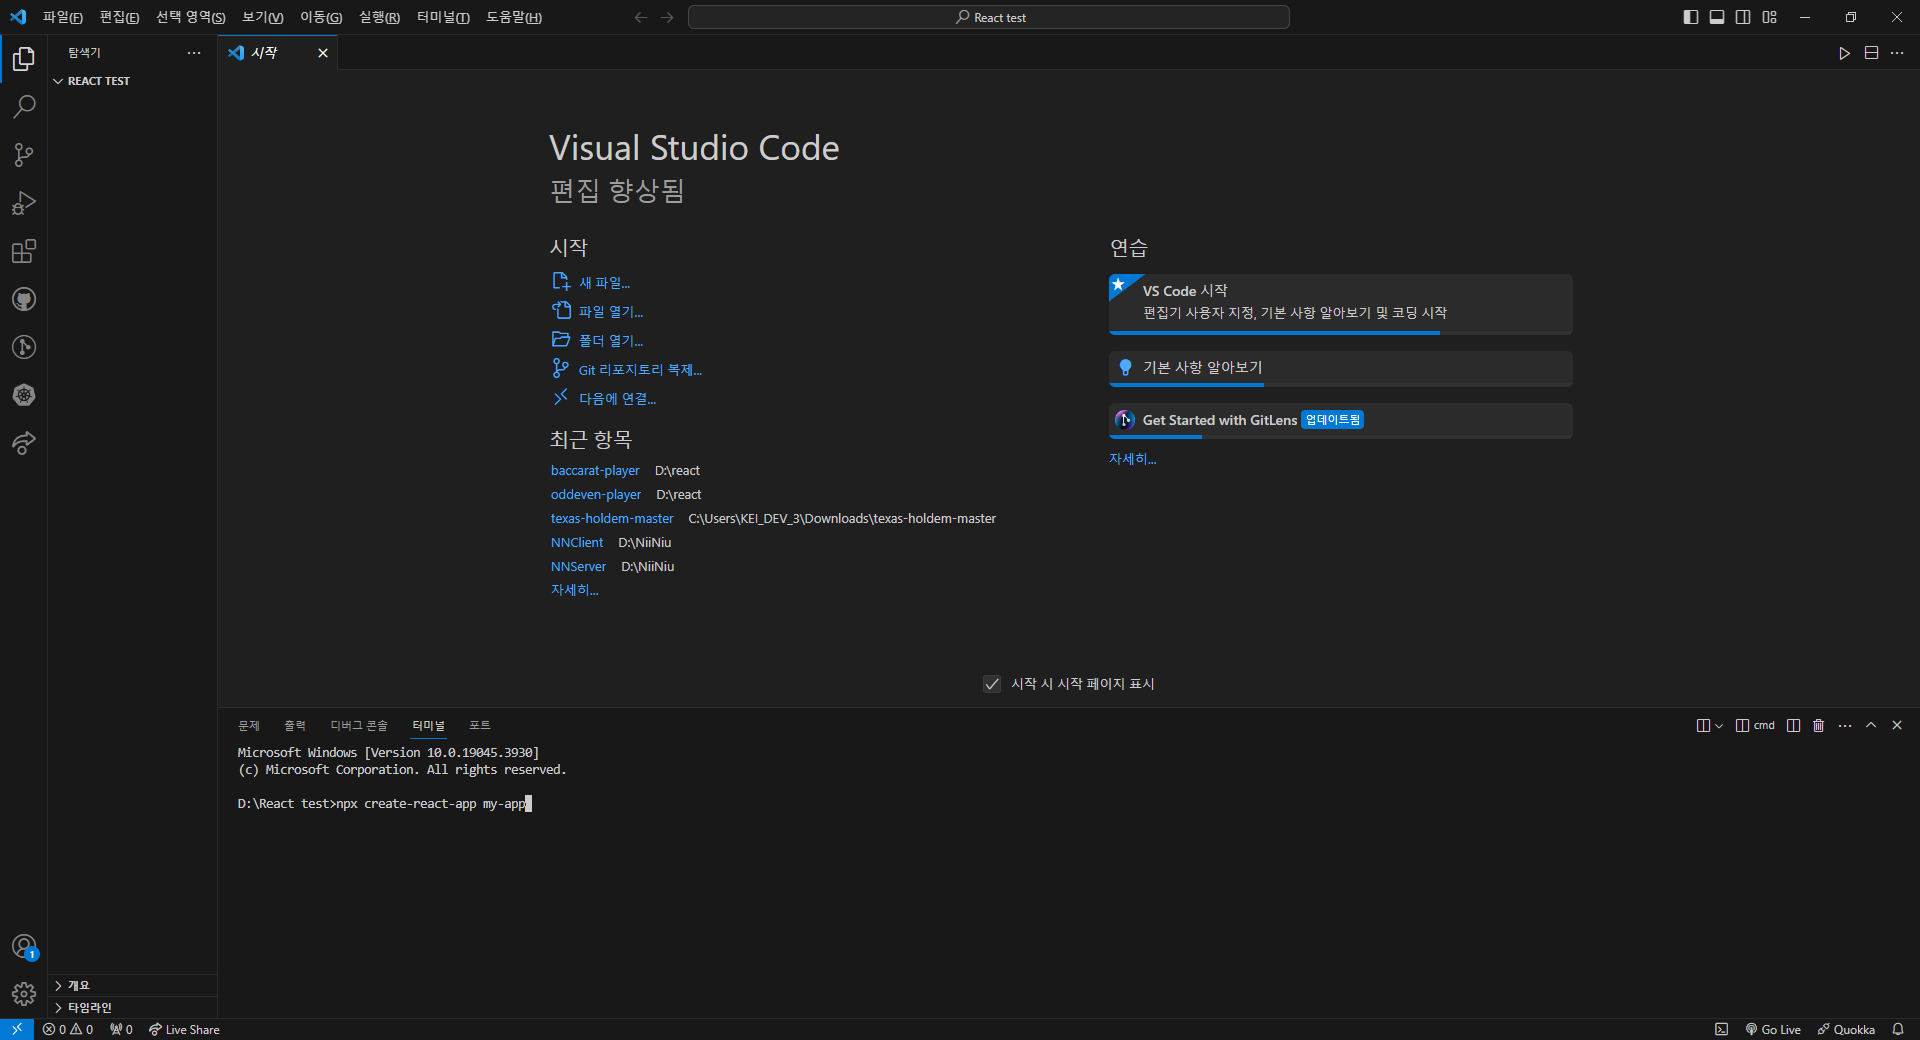Open the Manage gear icon
Viewport: 1920px width, 1040px height.
point(24,994)
